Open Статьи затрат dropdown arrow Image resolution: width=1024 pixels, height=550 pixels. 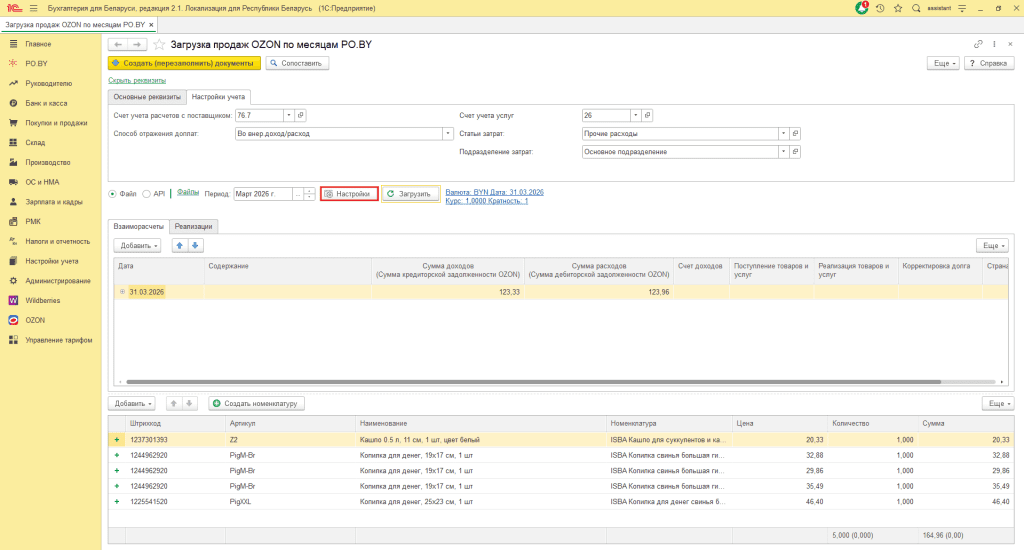click(x=784, y=133)
